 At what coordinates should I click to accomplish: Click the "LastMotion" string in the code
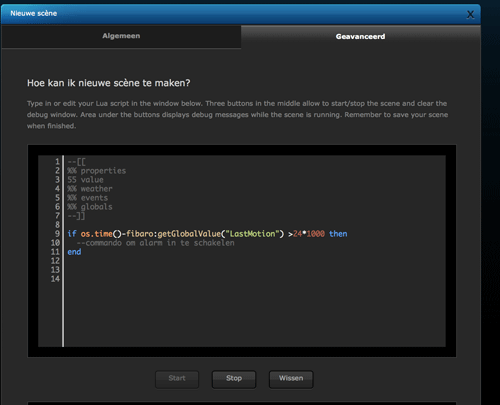[x=252, y=234]
